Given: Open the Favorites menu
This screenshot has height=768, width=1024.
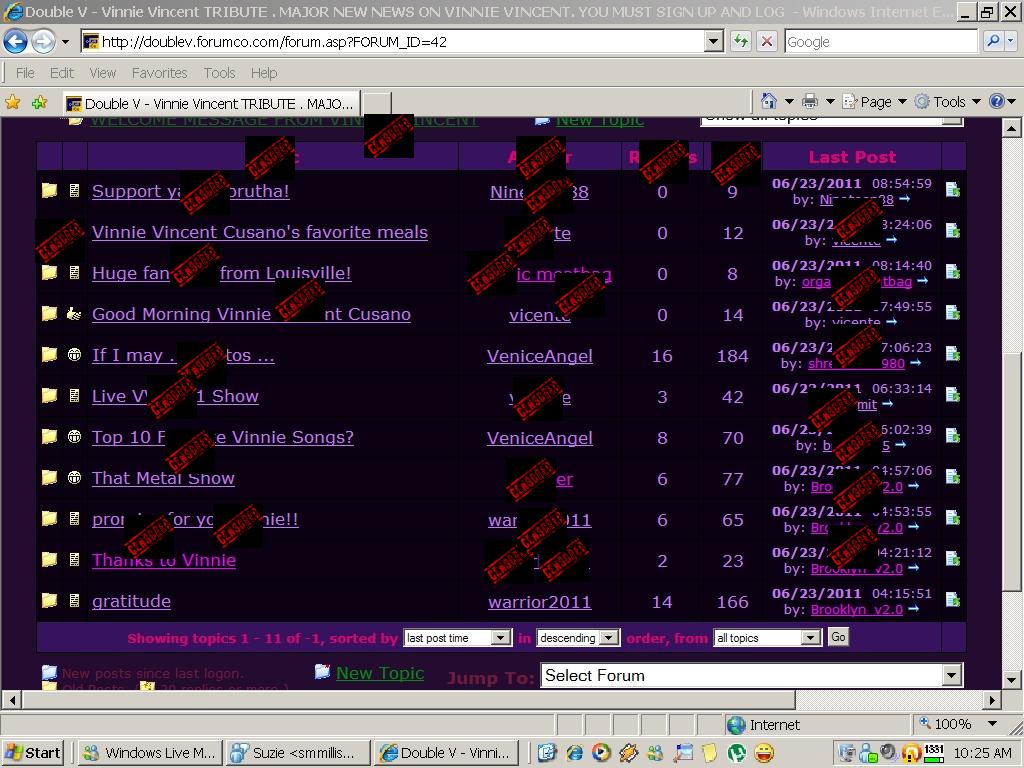Looking at the screenshot, I should coord(159,72).
